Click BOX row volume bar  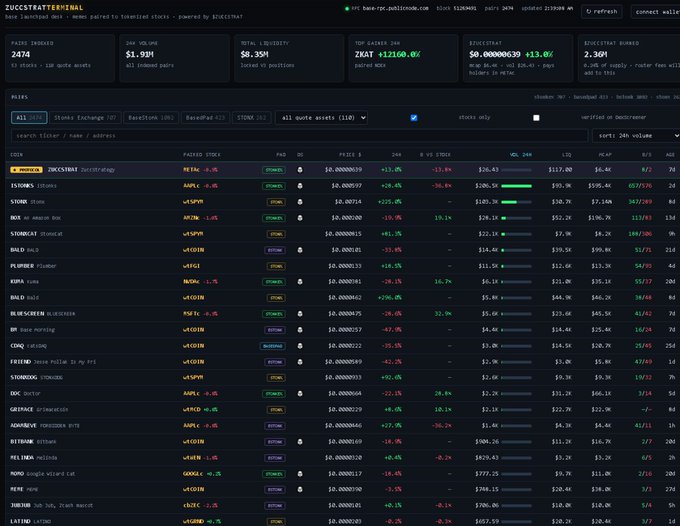(516, 218)
